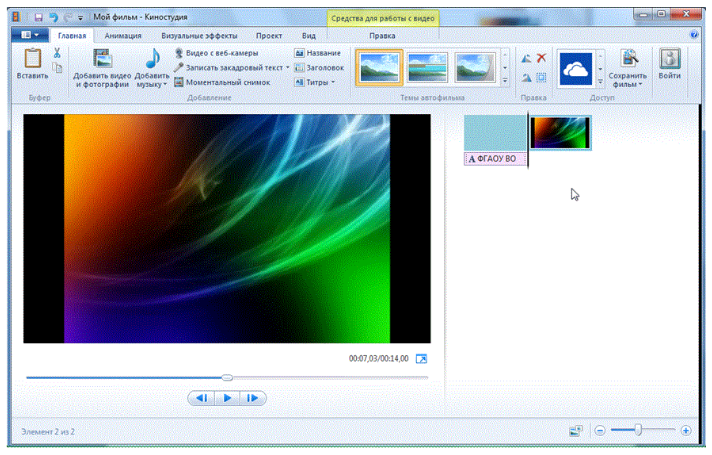View preview in full screen icon

point(421,359)
